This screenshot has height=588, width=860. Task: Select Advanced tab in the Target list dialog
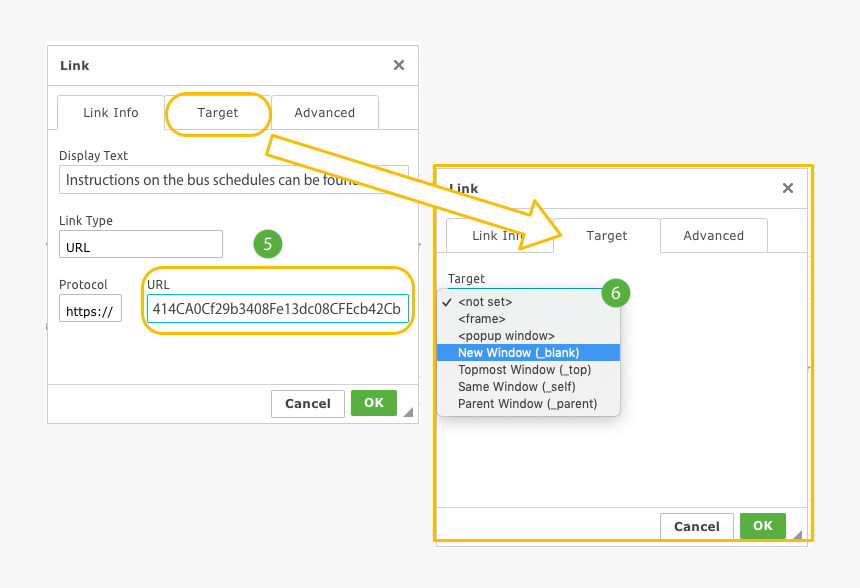click(713, 236)
